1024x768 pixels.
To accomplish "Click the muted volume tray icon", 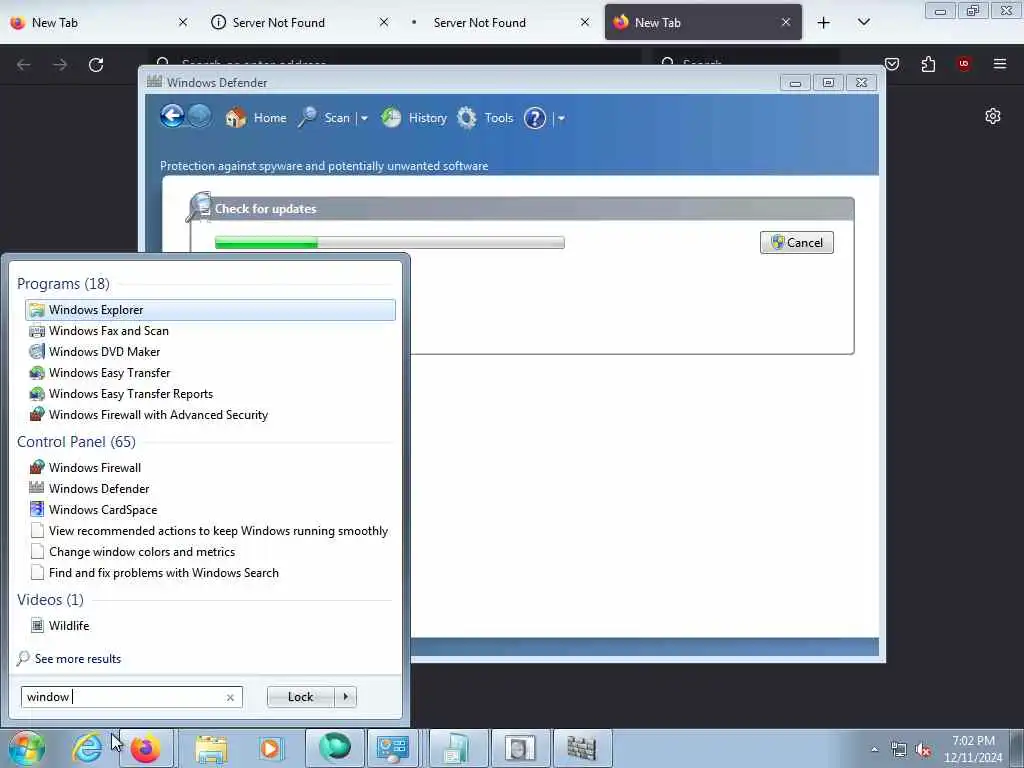I will tap(923, 750).
